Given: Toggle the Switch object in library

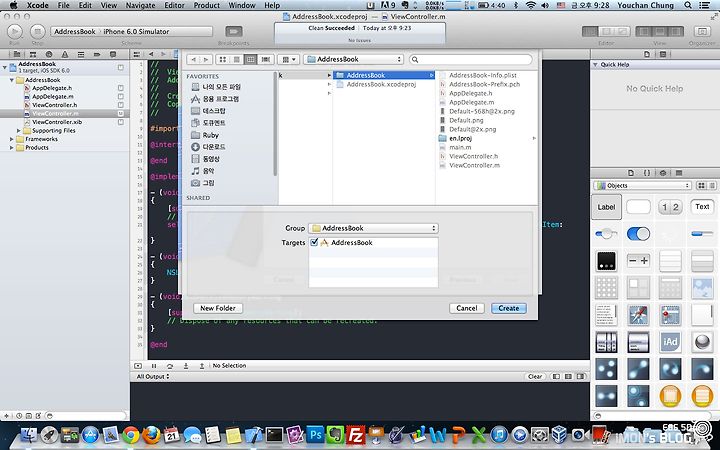Looking at the screenshot, I should click(638, 234).
